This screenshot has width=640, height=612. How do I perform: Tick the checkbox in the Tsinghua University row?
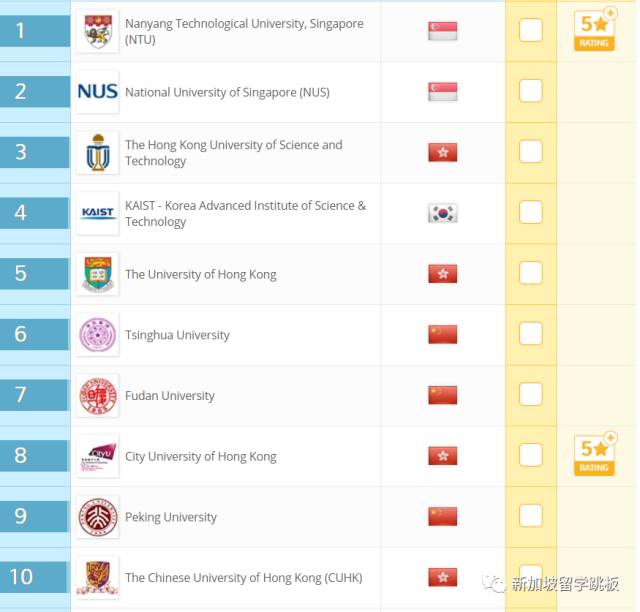pyautogui.click(x=531, y=335)
